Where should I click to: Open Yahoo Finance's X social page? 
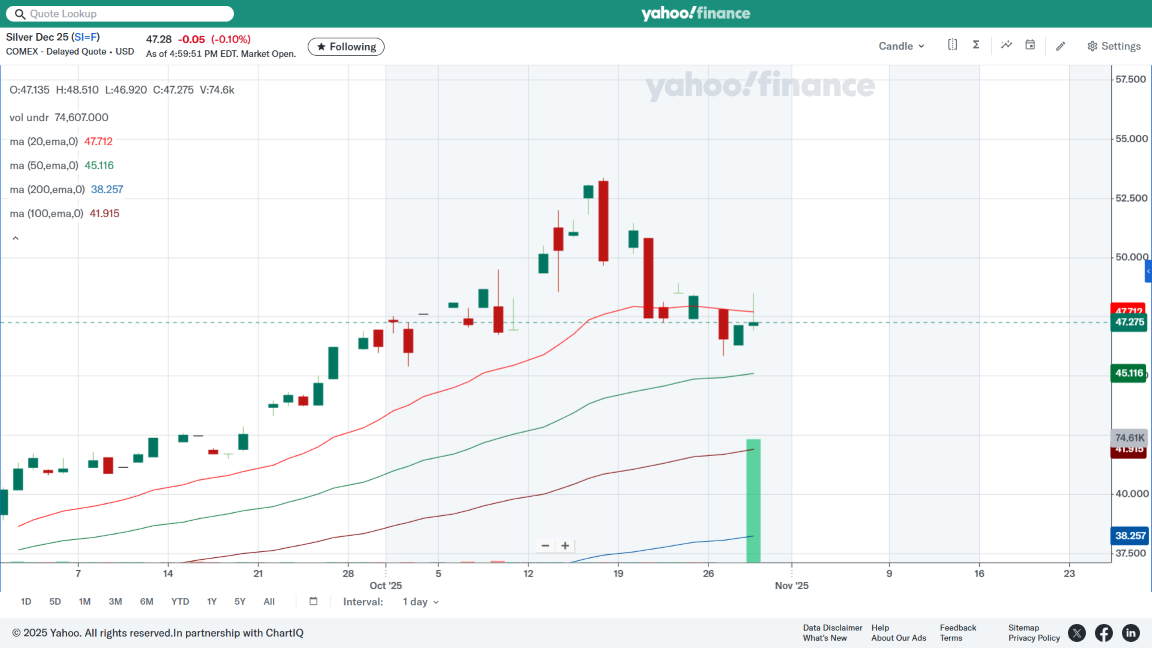1077,633
